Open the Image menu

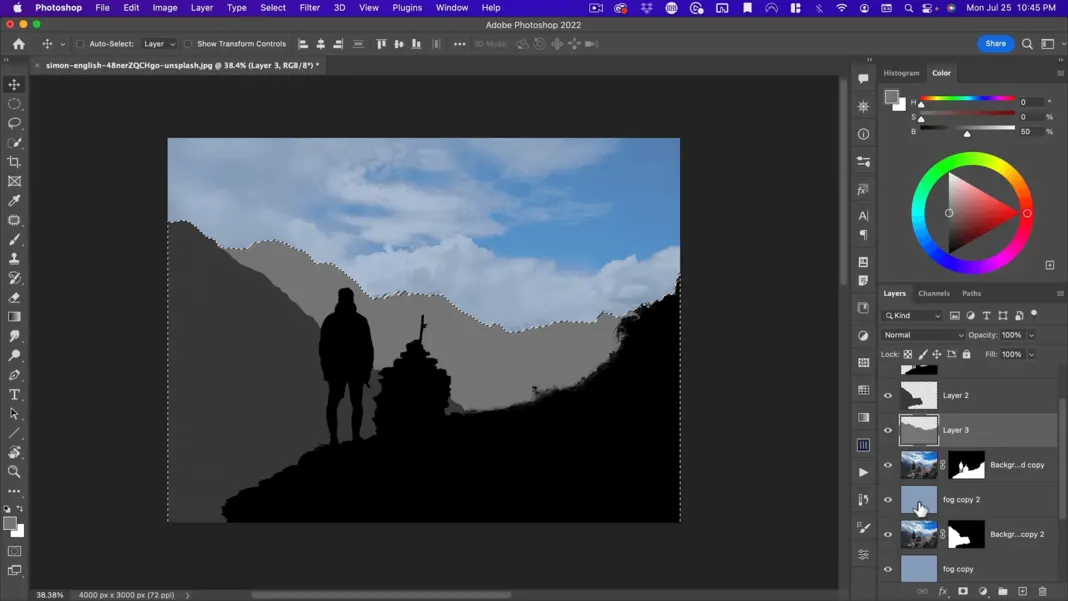(x=164, y=7)
